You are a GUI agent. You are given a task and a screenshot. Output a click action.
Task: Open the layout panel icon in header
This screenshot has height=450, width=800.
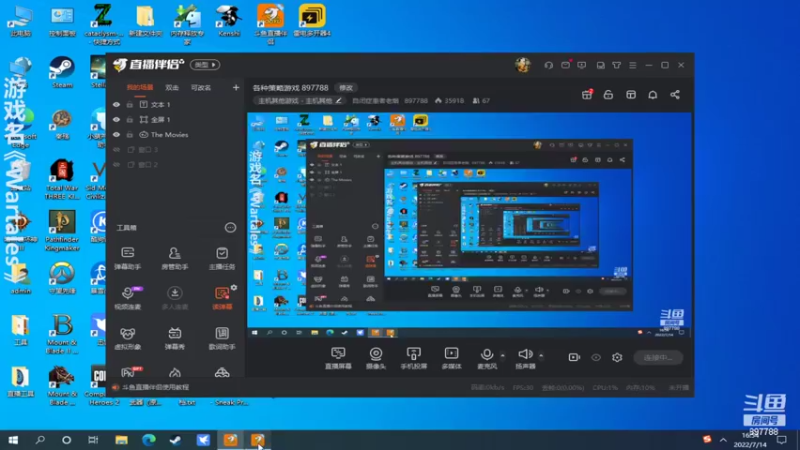(631, 94)
